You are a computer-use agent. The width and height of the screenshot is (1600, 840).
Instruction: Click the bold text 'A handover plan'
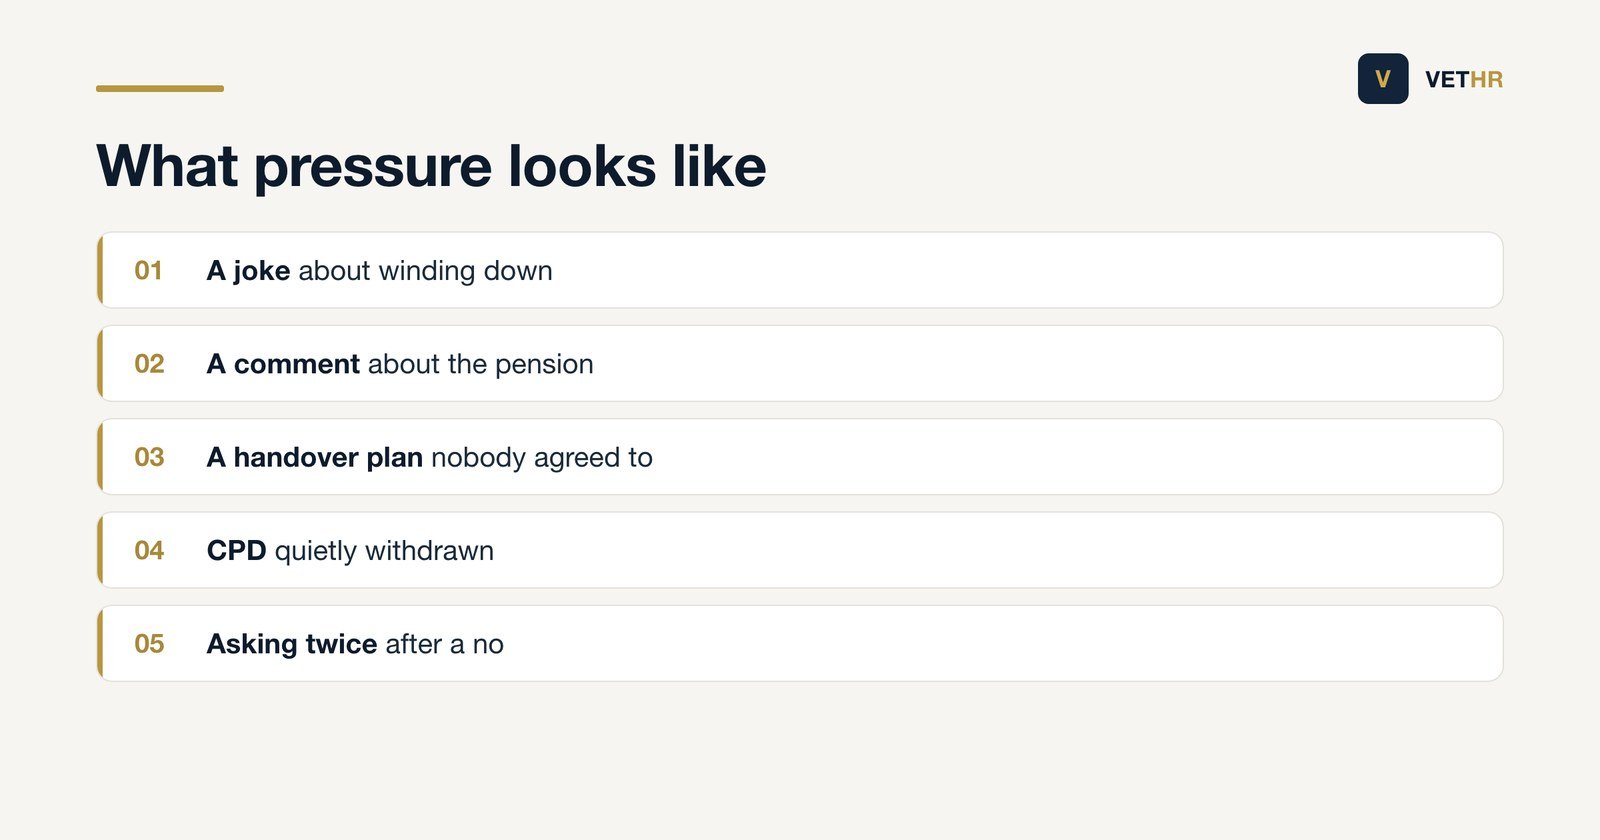[x=315, y=457]
